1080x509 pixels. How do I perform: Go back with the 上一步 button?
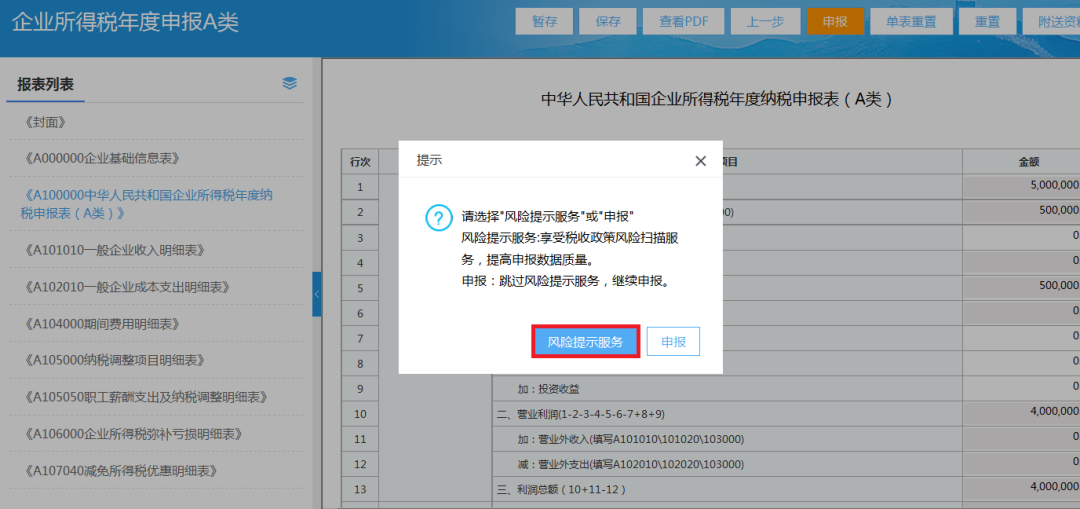pos(766,21)
